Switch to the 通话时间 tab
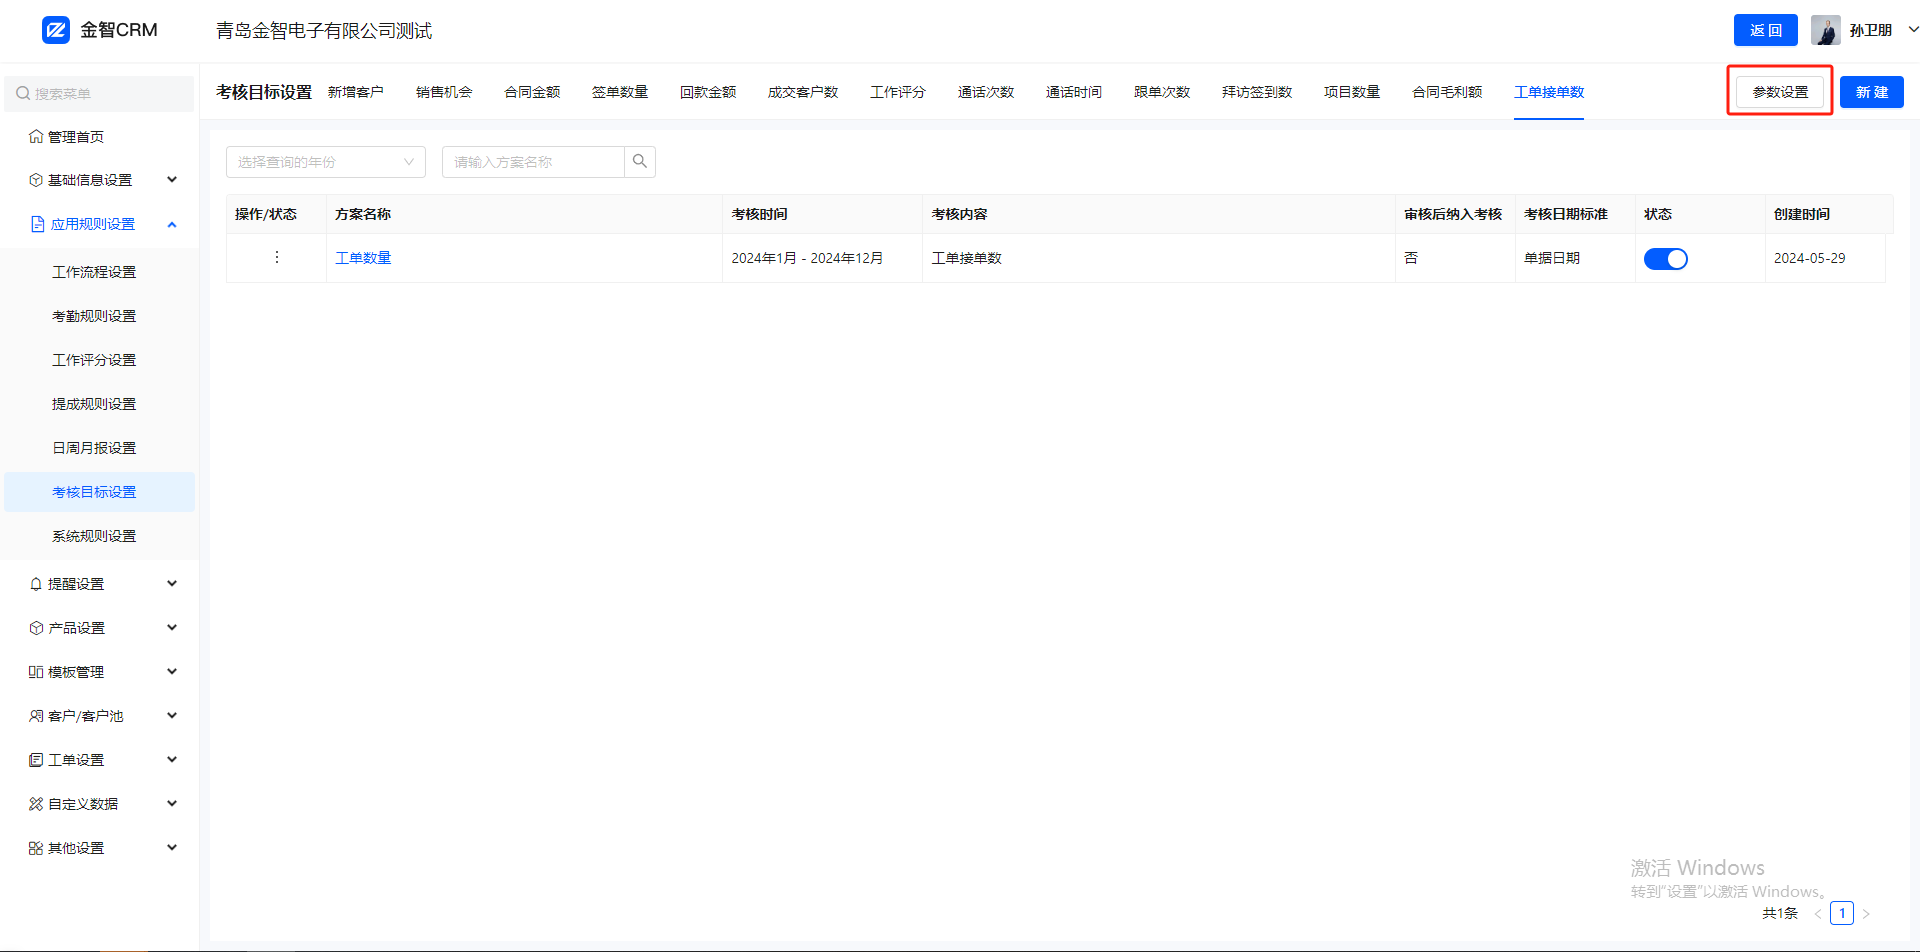The height and width of the screenshot is (952, 1920). click(1074, 92)
